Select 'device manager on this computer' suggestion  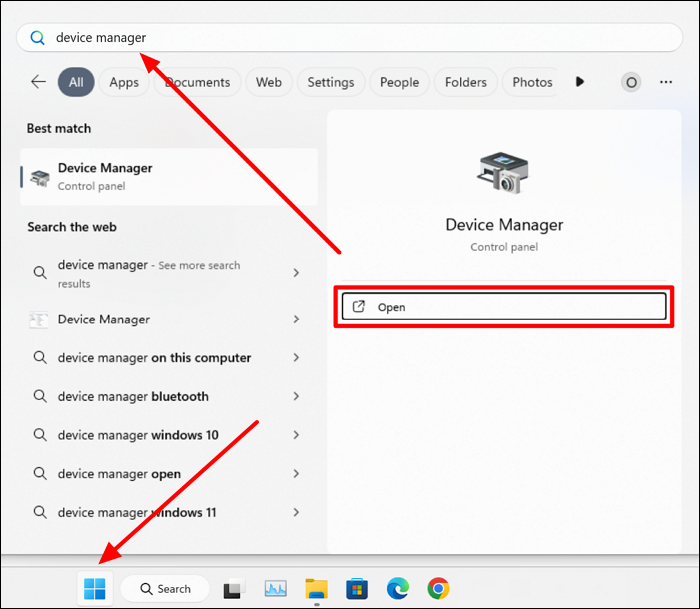tap(167, 358)
